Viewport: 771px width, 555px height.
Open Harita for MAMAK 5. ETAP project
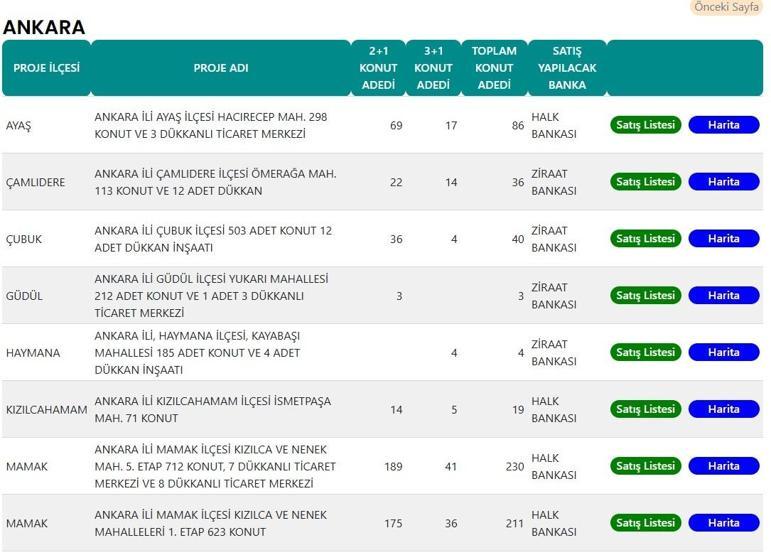724,466
